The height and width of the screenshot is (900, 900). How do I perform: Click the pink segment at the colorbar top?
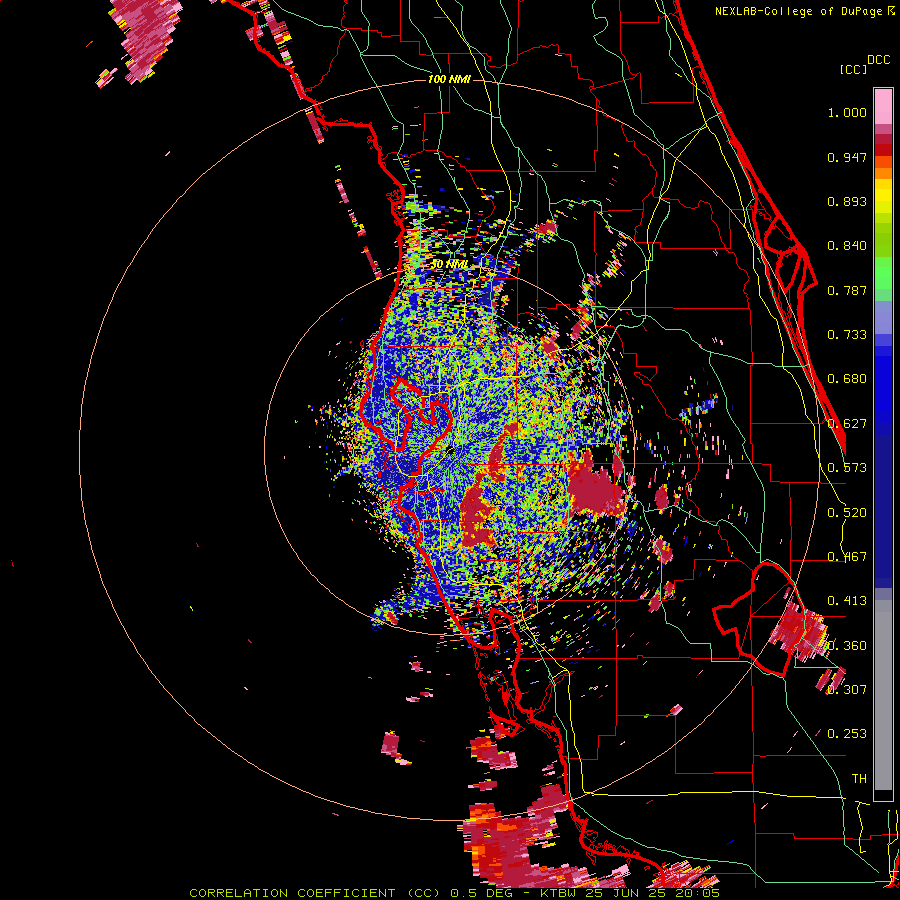[x=883, y=107]
